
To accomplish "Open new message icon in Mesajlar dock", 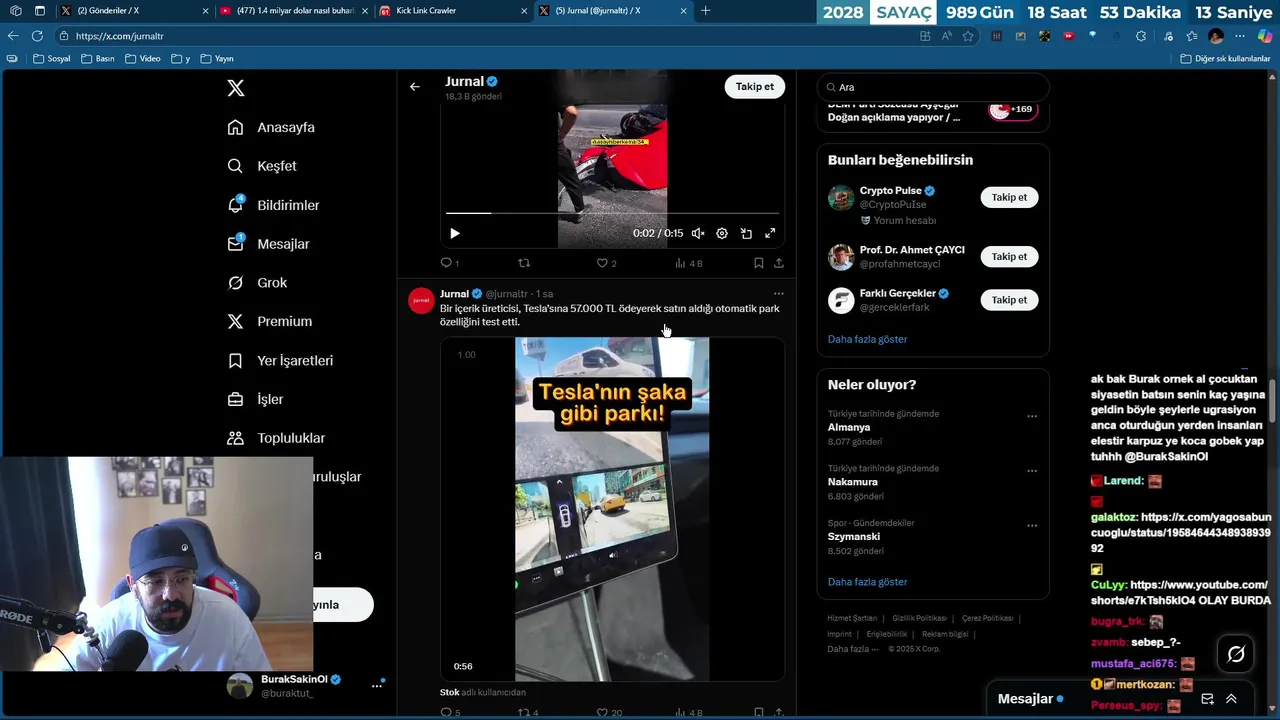I will [1207, 699].
